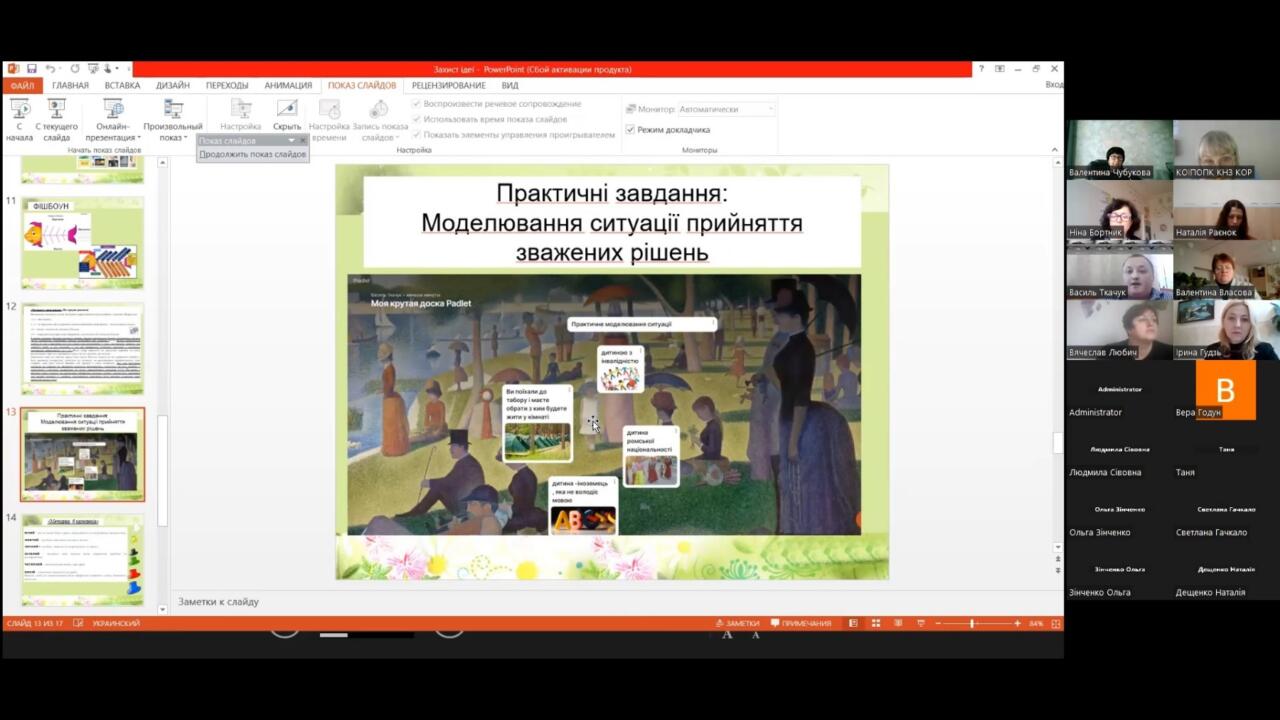The height and width of the screenshot is (720, 1280).
Task: Click zoom out minus button
Action: [x=938, y=623]
